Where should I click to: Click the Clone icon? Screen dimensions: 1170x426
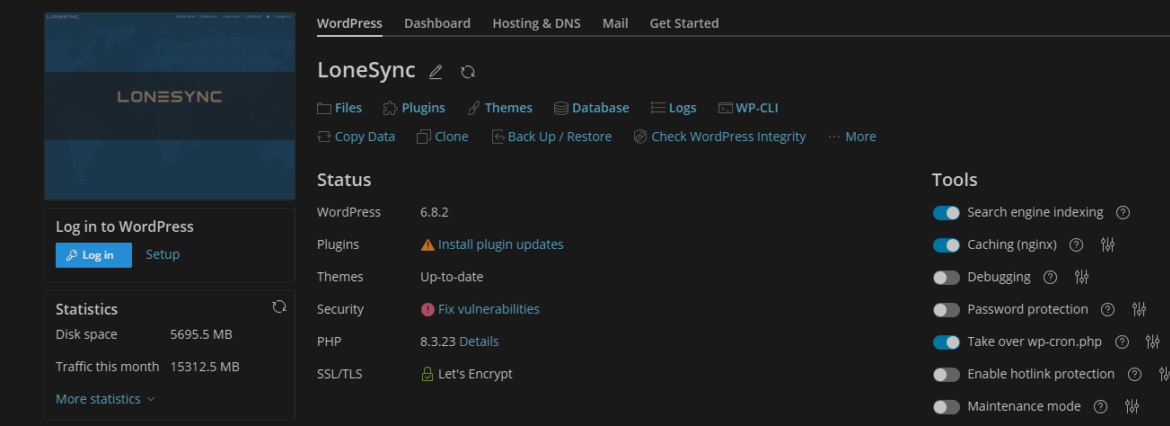[424, 137]
